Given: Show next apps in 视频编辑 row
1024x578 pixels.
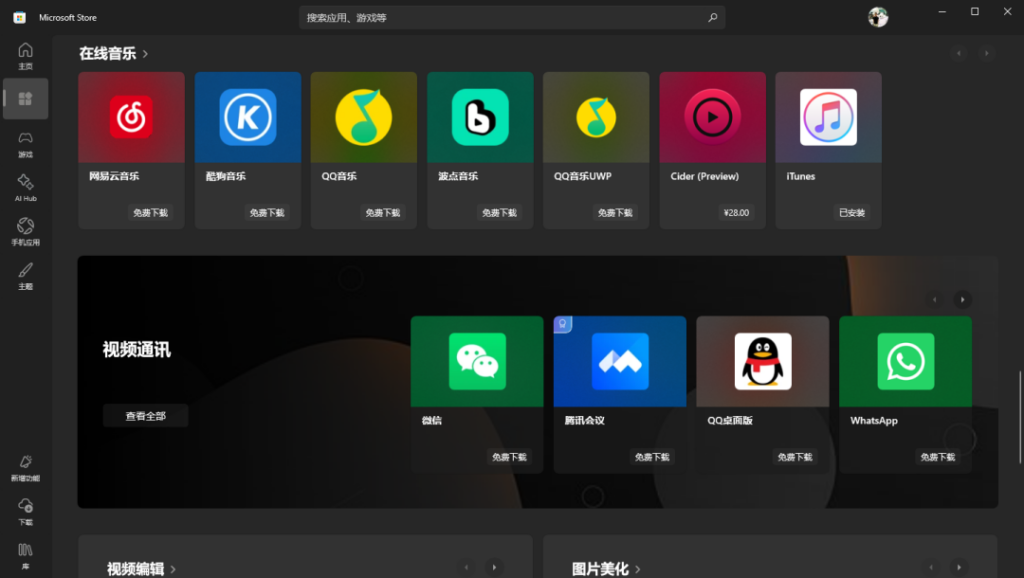Looking at the screenshot, I should pos(494,567).
